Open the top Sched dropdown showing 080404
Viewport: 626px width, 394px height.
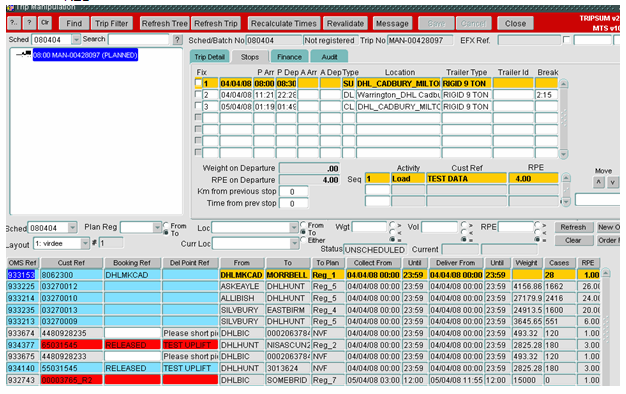[76, 40]
